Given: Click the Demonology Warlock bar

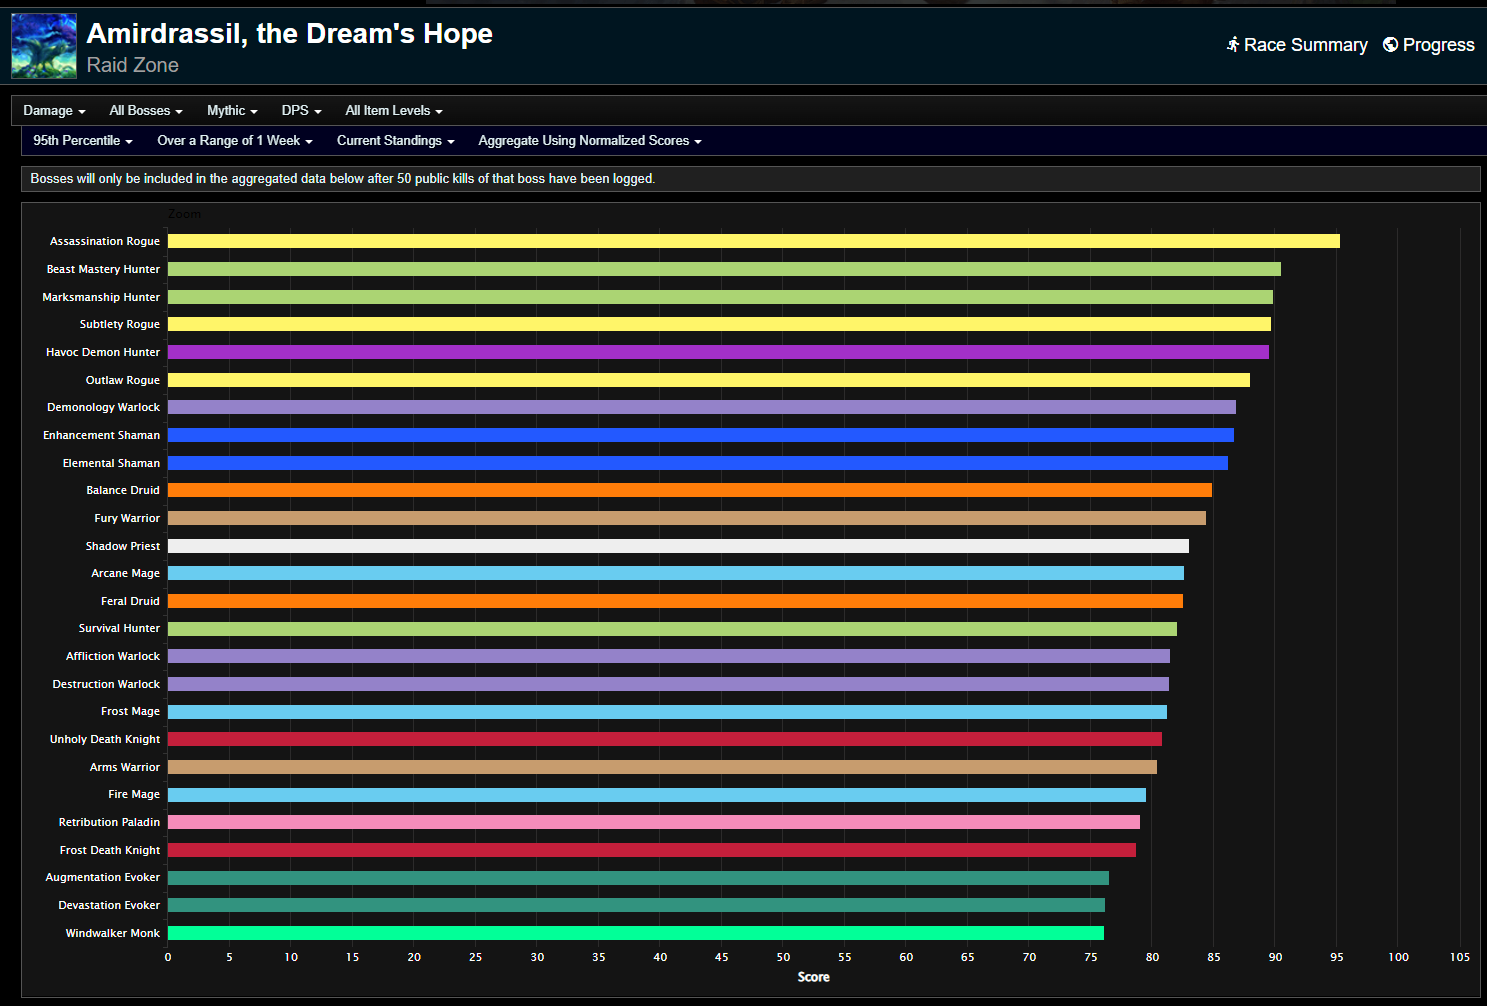Looking at the screenshot, I should tap(702, 407).
